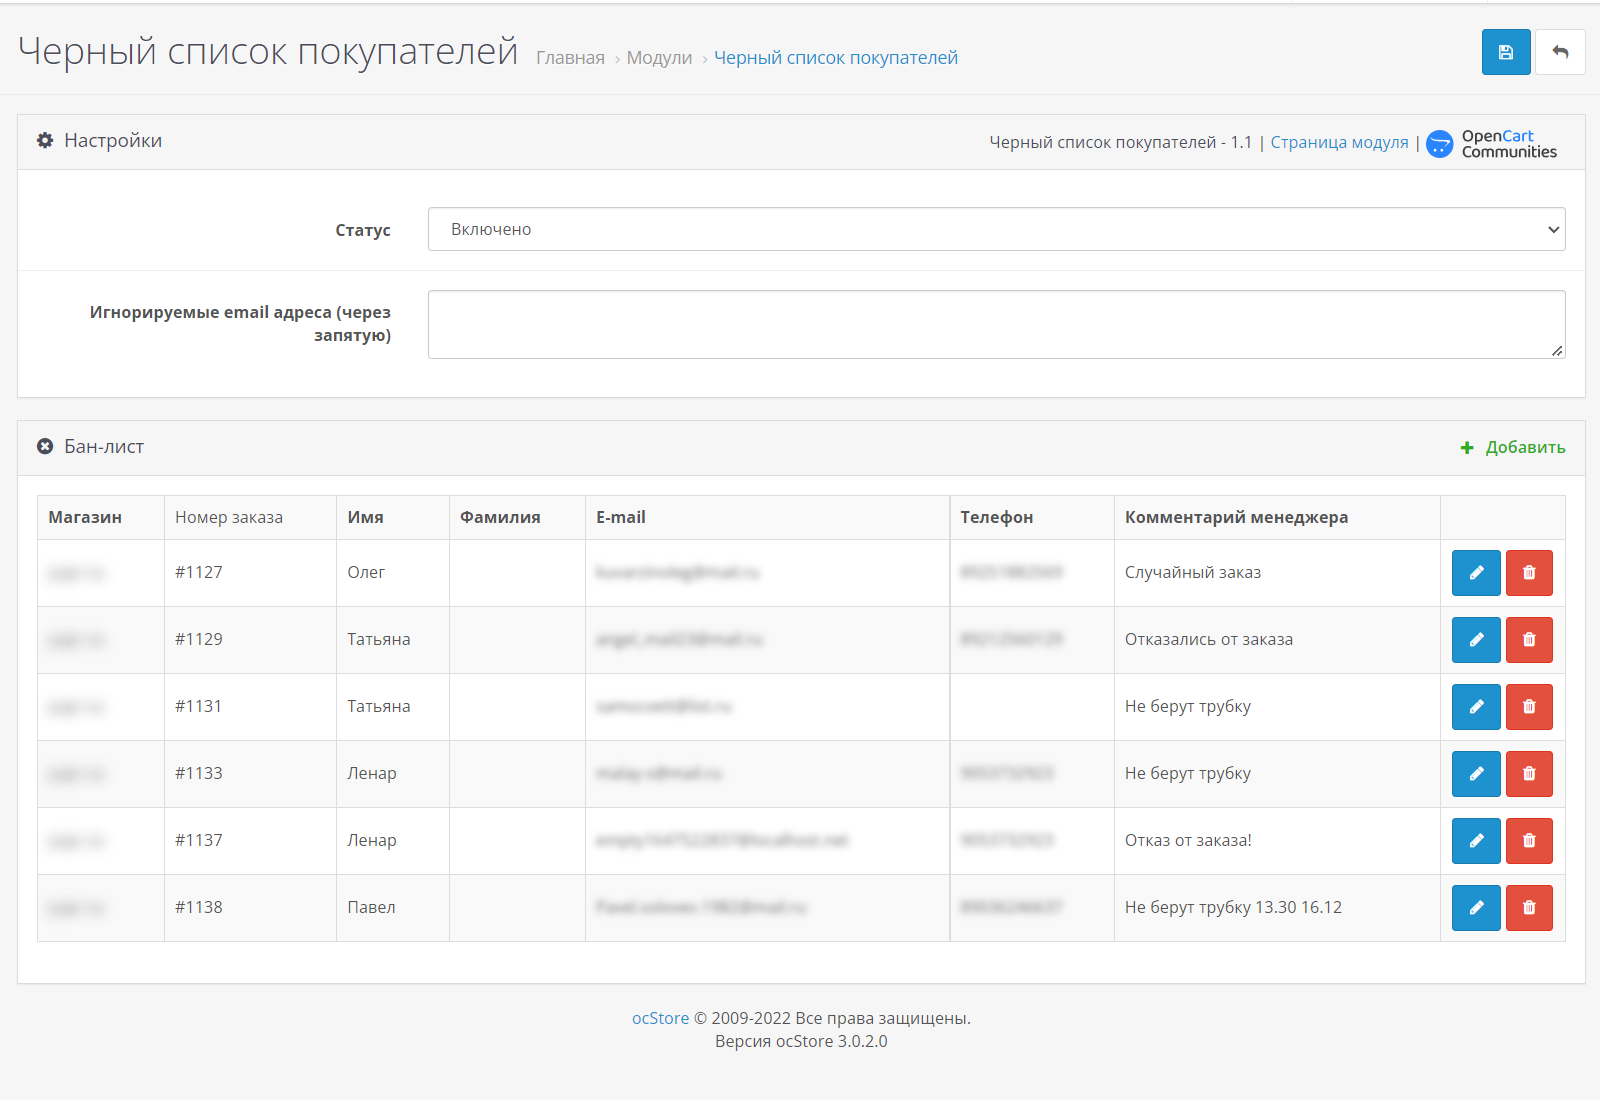Click the OpenCart Communities logo
This screenshot has height=1100, width=1600.
pos(1492,144)
